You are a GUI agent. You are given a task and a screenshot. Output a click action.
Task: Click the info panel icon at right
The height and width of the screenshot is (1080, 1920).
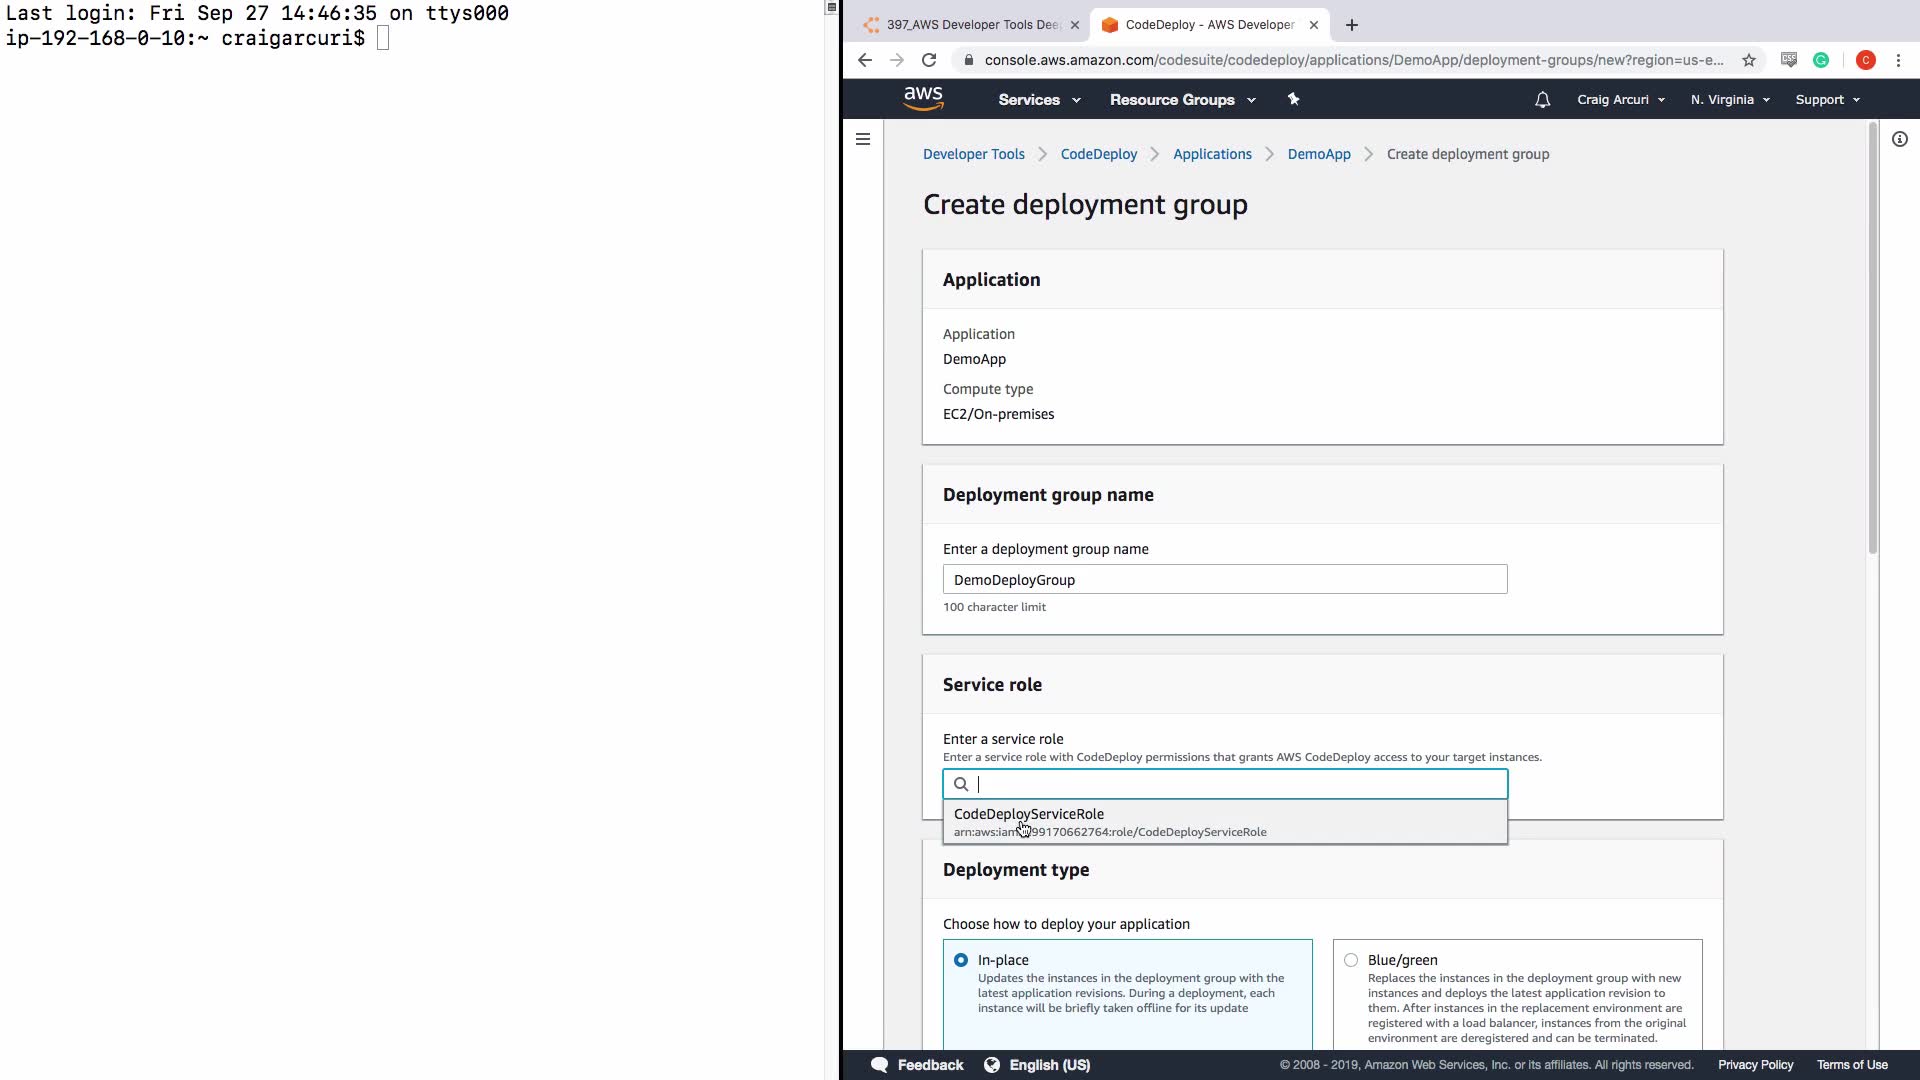(x=1899, y=139)
